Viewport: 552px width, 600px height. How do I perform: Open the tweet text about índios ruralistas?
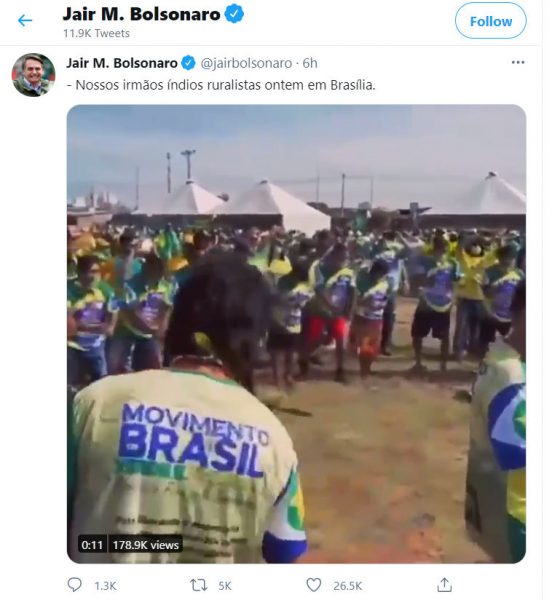[x=221, y=85]
